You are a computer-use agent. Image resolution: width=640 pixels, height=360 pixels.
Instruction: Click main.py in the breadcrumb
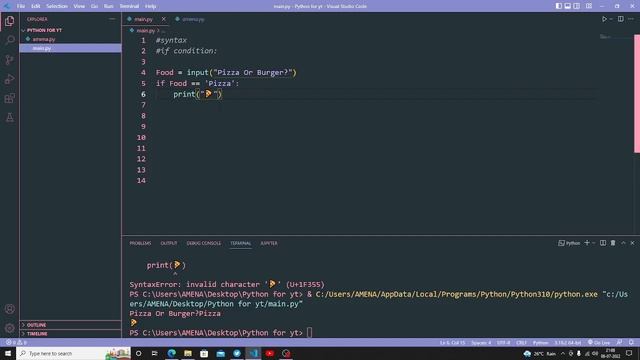(x=145, y=31)
